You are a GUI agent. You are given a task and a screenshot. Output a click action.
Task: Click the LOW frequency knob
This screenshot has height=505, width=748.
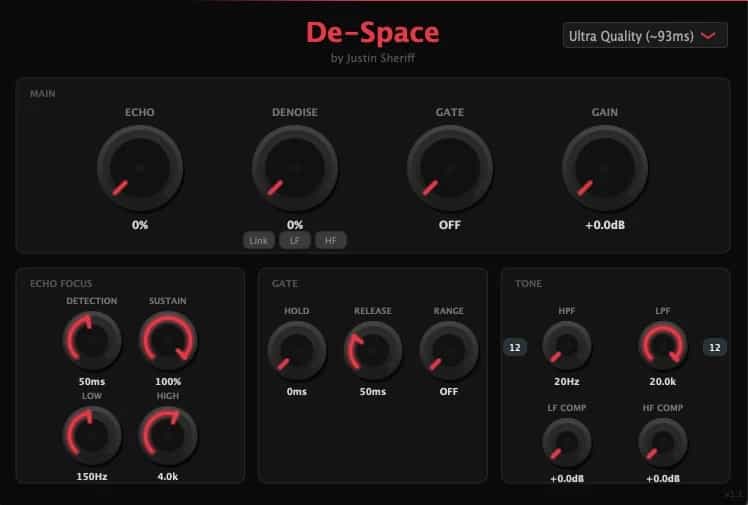92,435
